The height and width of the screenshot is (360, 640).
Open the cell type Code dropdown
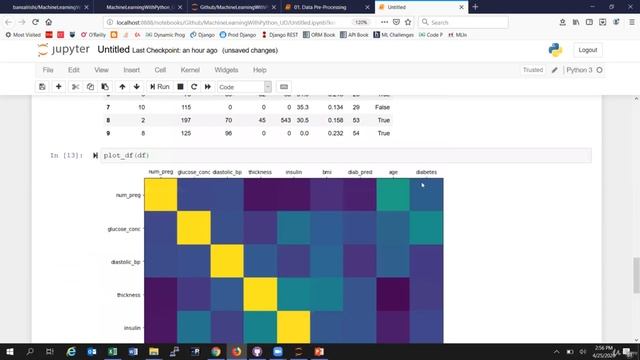click(244, 87)
